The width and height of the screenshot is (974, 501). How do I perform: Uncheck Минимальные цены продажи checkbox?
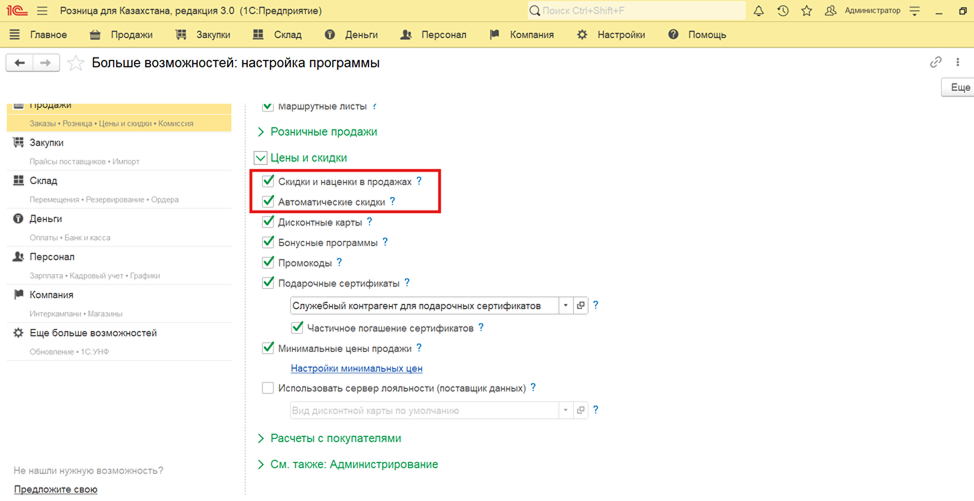point(268,348)
